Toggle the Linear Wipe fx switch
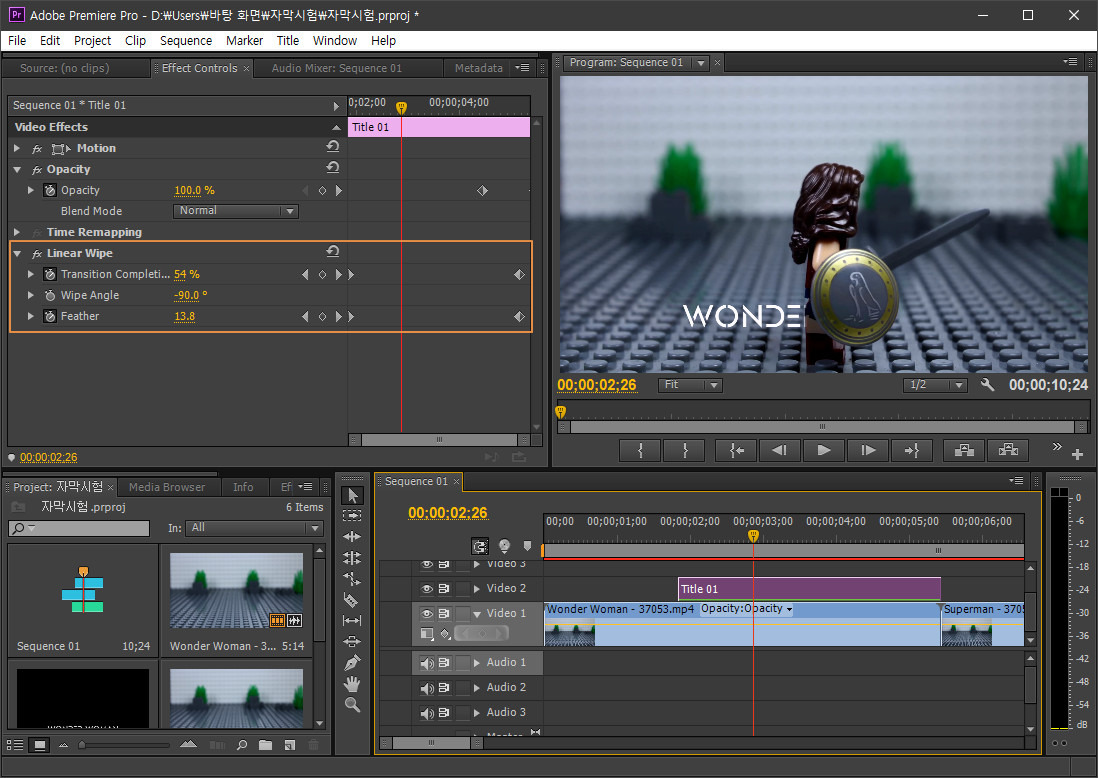 pyautogui.click(x=37, y=253)
